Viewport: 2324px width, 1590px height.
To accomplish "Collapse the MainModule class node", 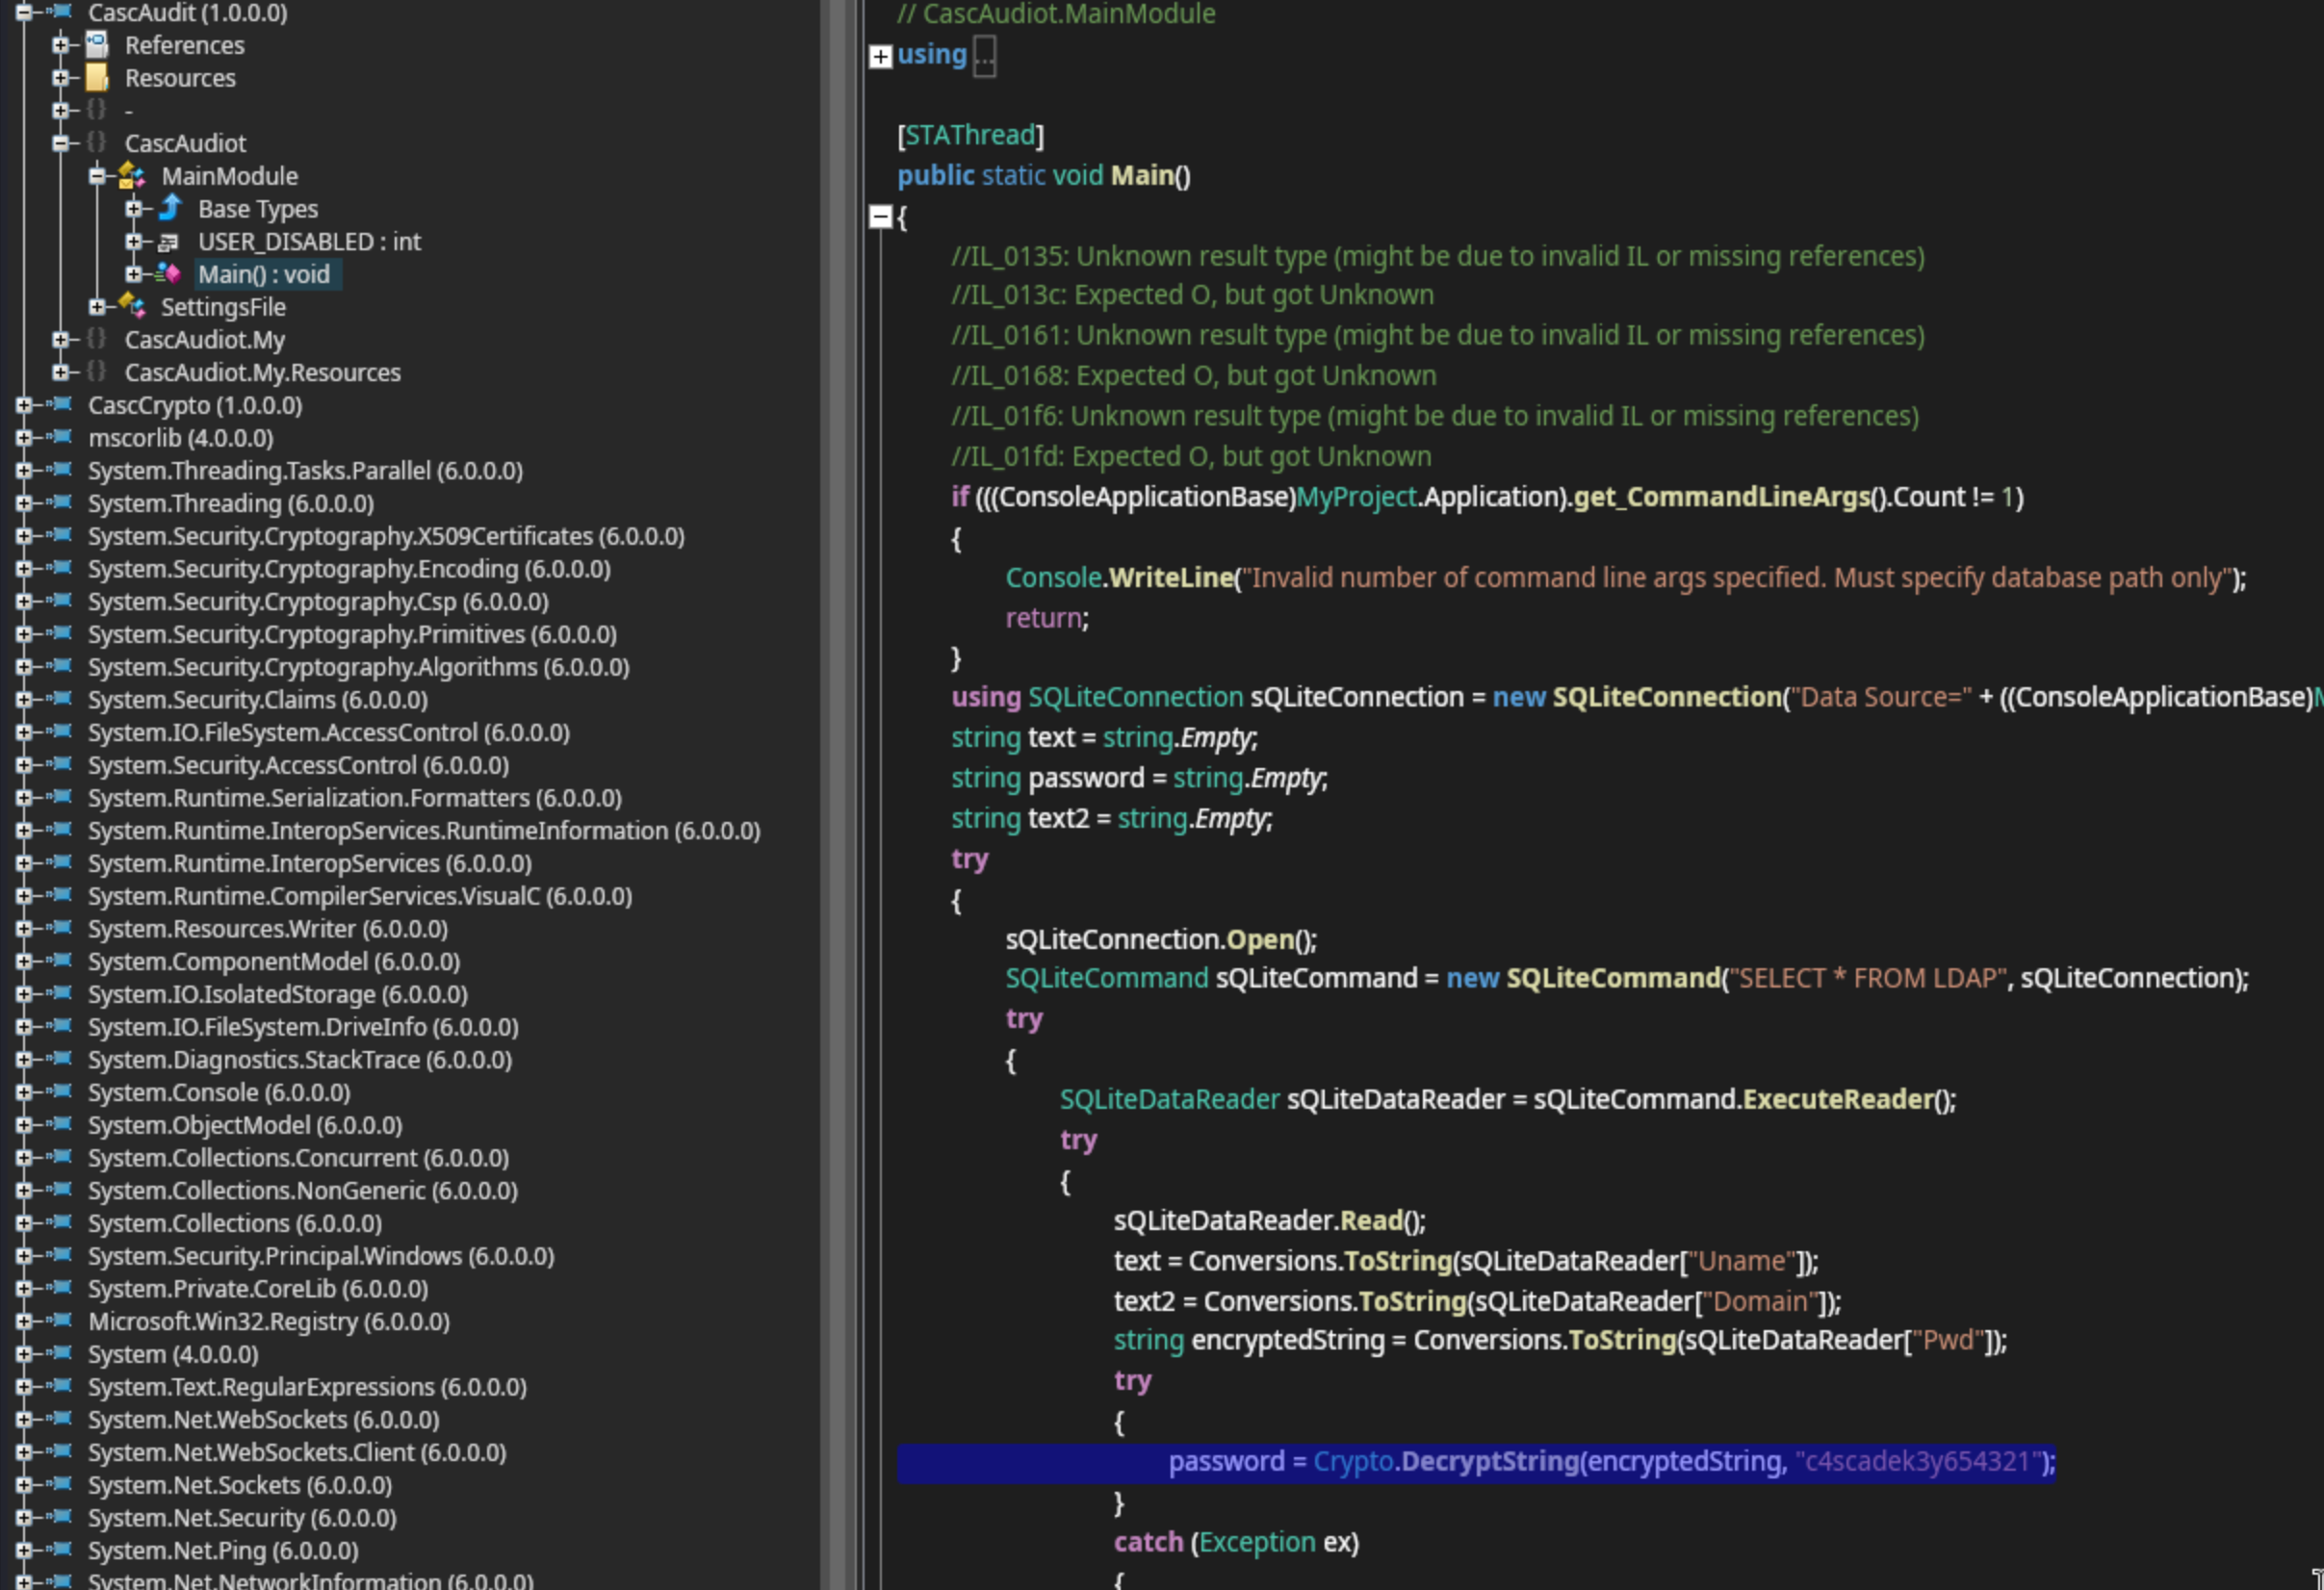I will (97, 176).
